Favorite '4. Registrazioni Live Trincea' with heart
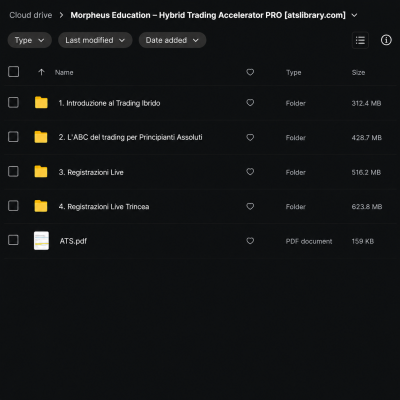The height and width of the screenshot is (400, 400). pyautogui.click(x=250, y=206)
